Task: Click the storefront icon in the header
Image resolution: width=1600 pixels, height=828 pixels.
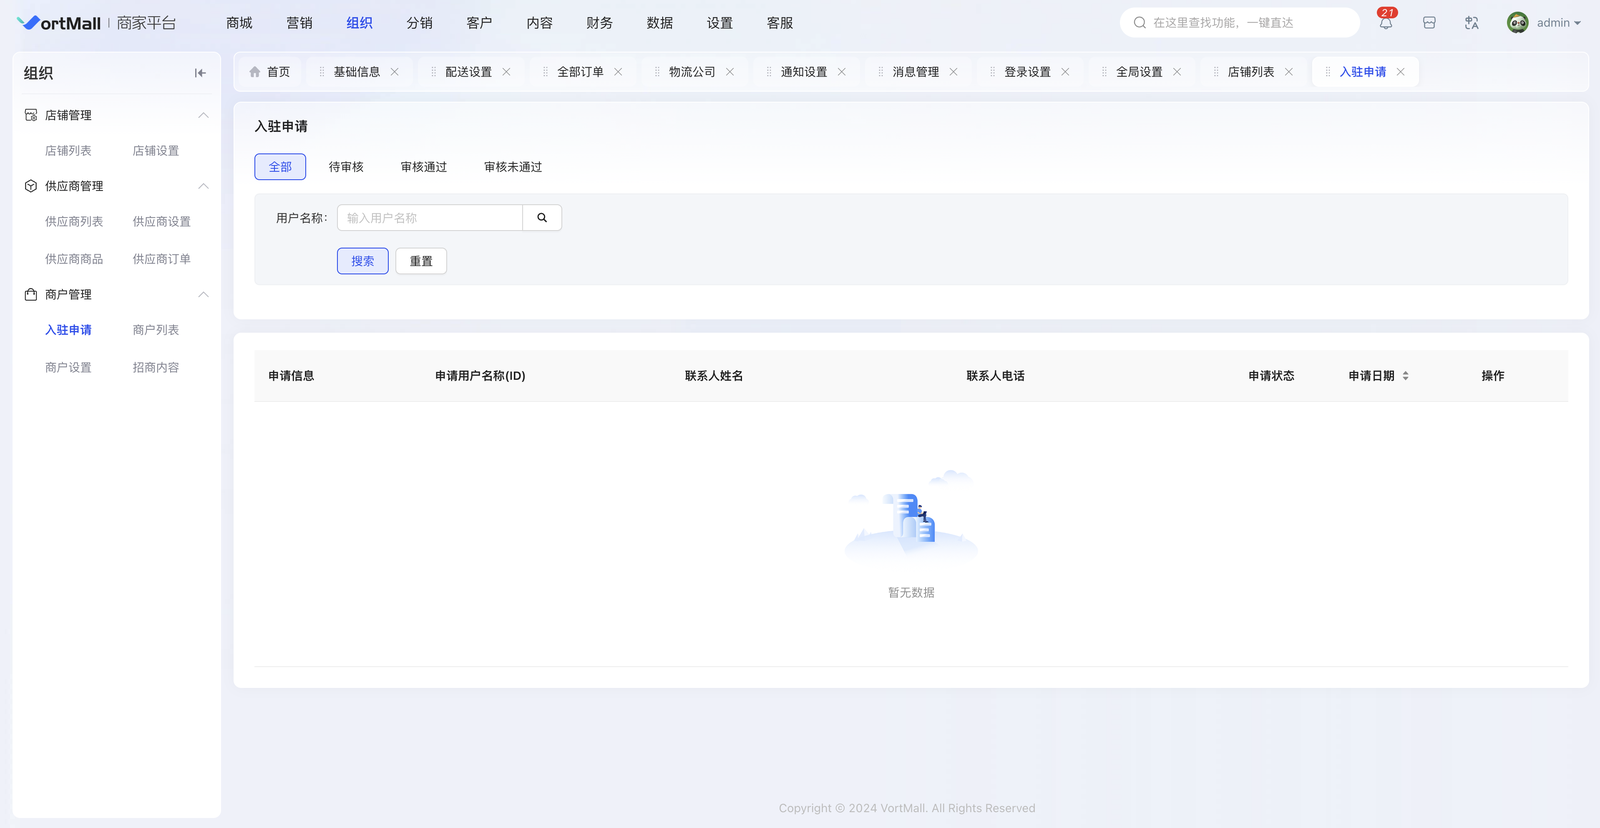Action: tap(1429, 23)
